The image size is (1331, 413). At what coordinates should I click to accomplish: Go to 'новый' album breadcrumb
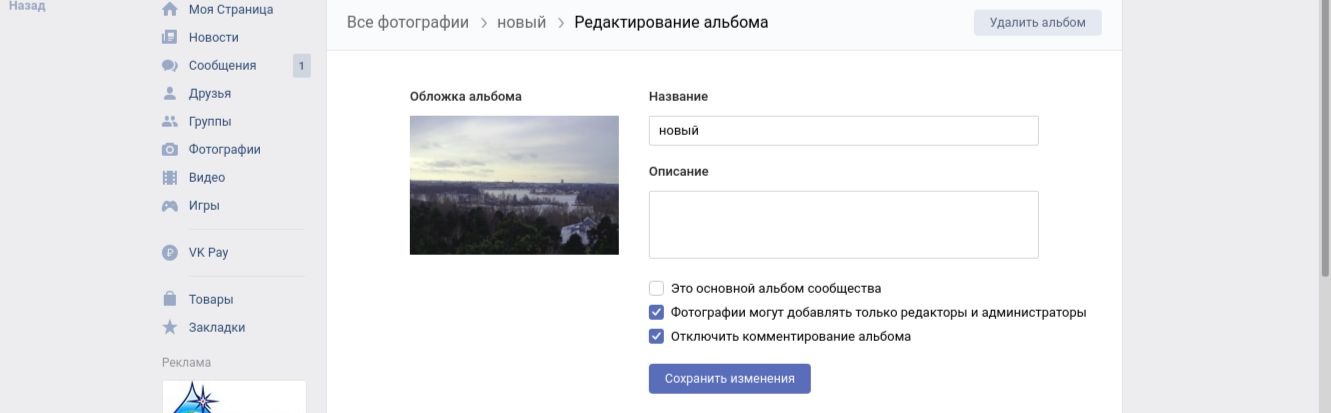522,22
